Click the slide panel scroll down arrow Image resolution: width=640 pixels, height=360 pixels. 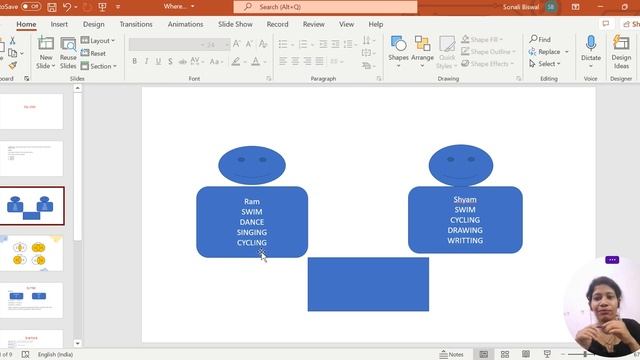78,344
